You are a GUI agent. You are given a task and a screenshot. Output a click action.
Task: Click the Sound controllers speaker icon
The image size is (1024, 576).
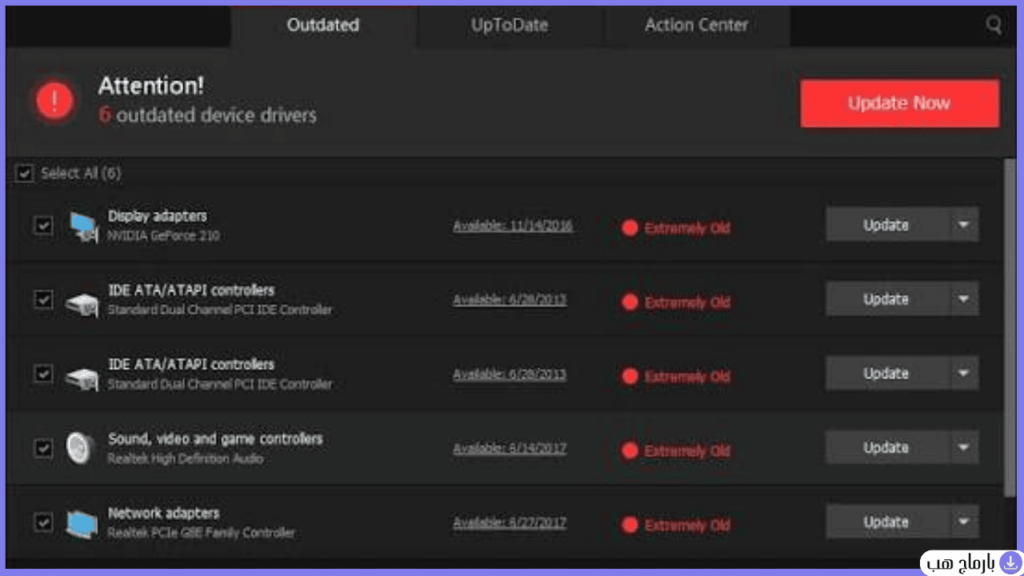pos(80,449)
